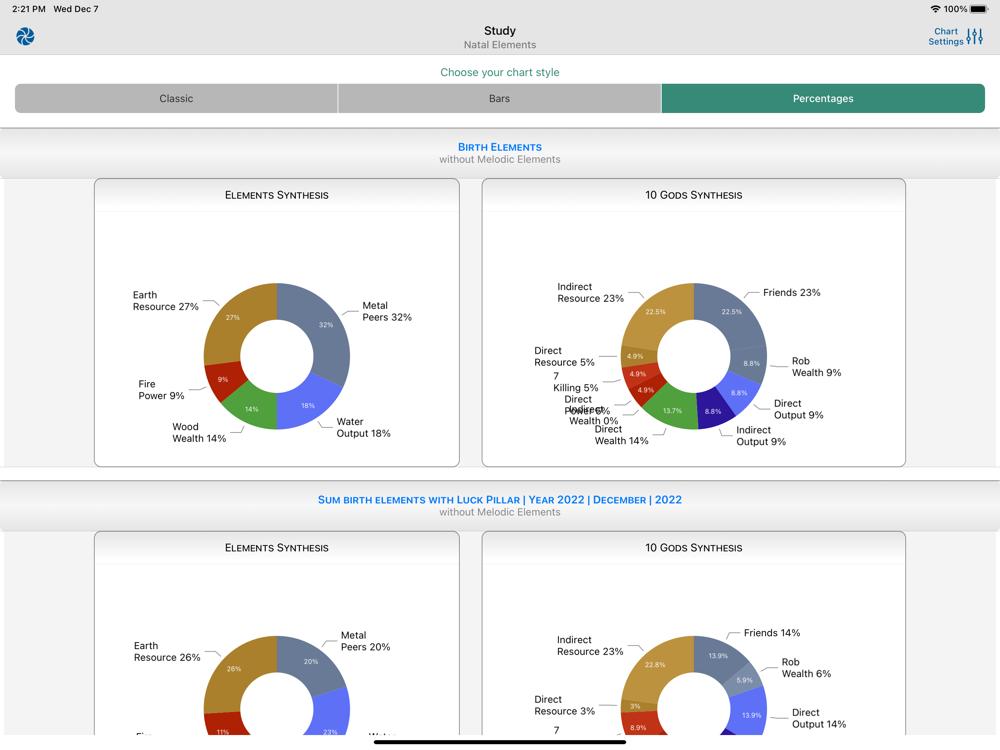Tap the 'Direct Resource 3%' label

[564, 705]
